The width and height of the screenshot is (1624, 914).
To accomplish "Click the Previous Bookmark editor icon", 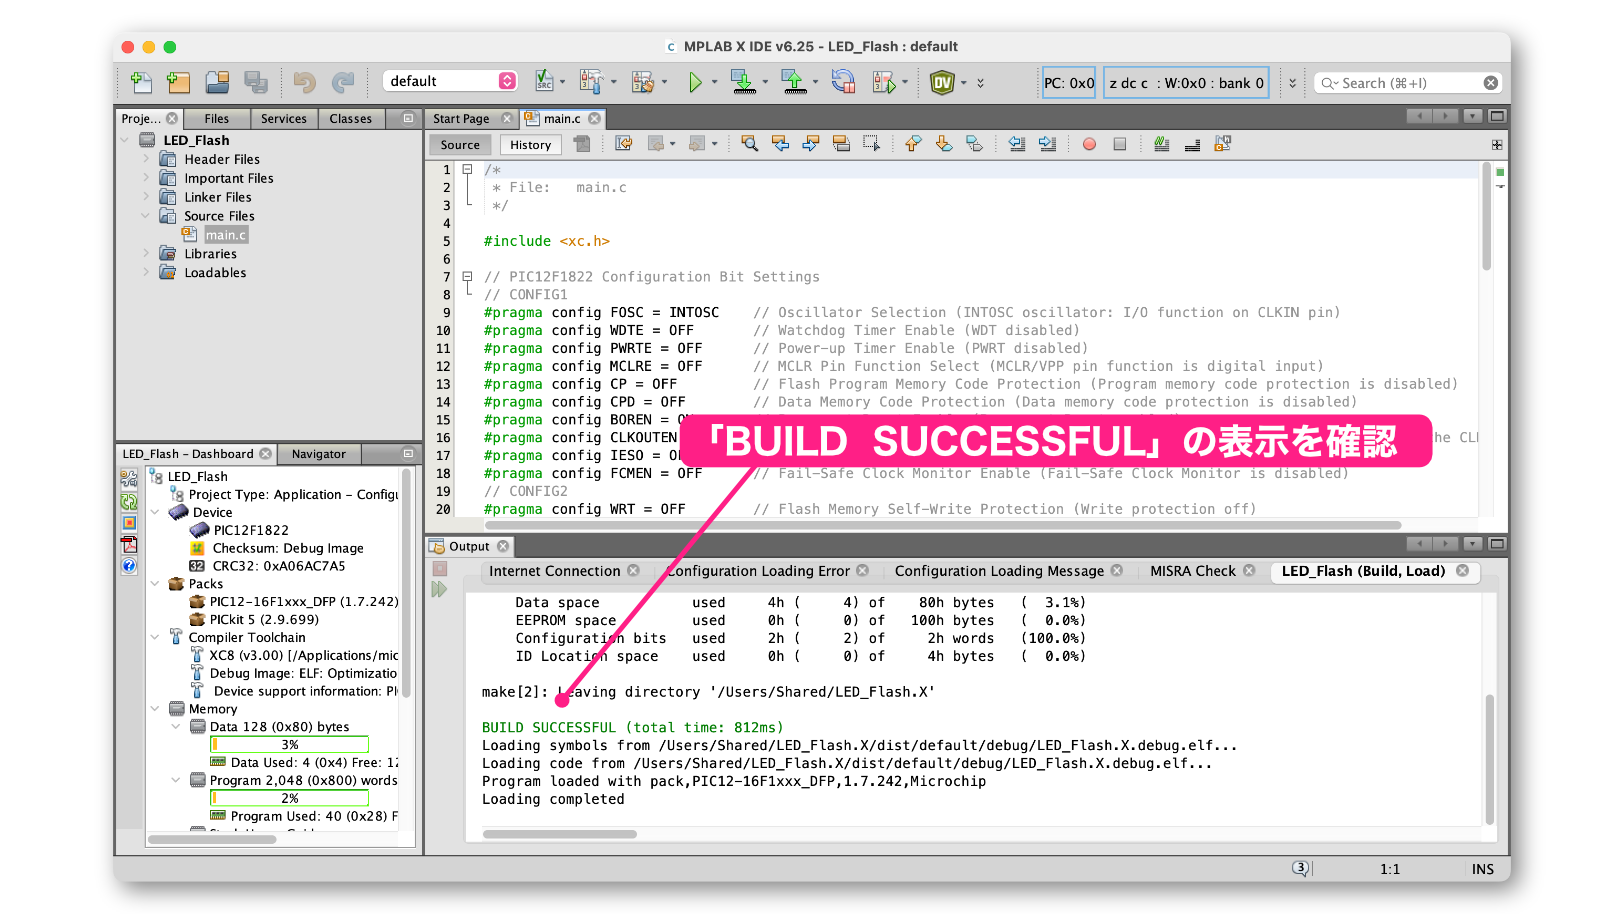I will [x=913, y=144].
